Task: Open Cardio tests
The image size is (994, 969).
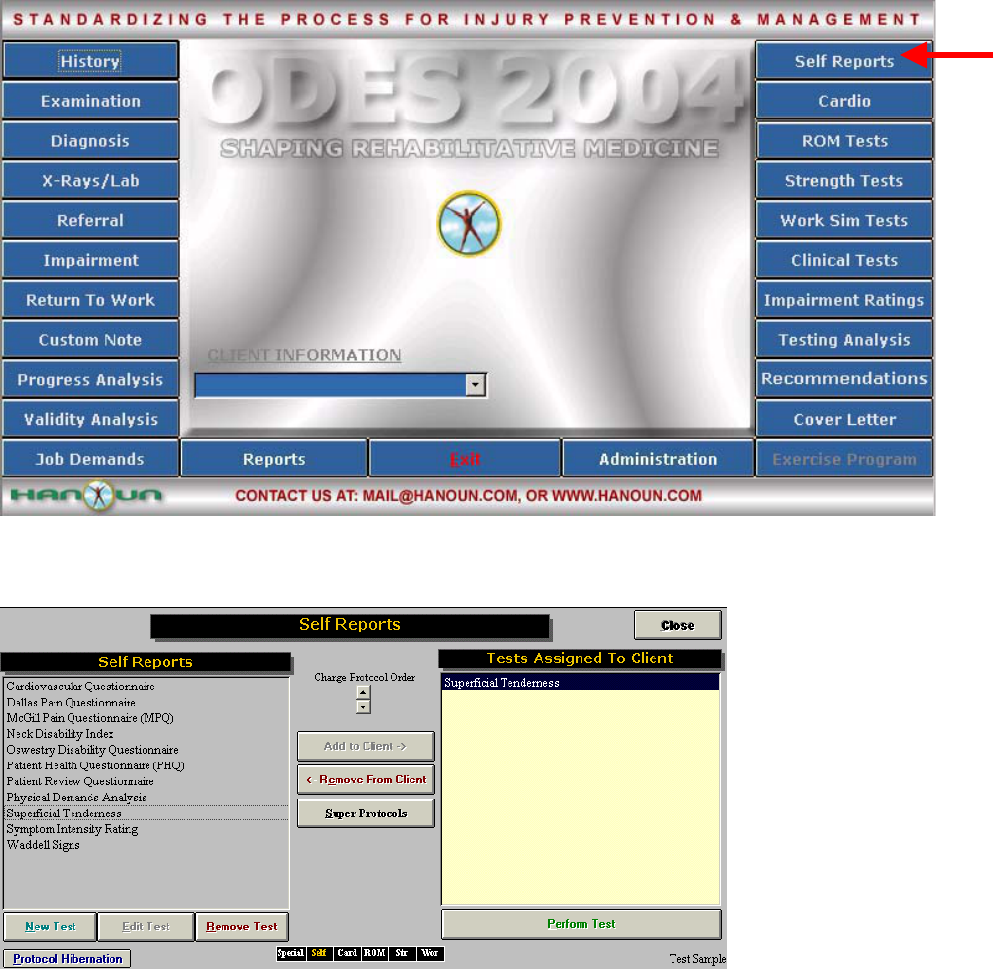Action: pos(844,101)
